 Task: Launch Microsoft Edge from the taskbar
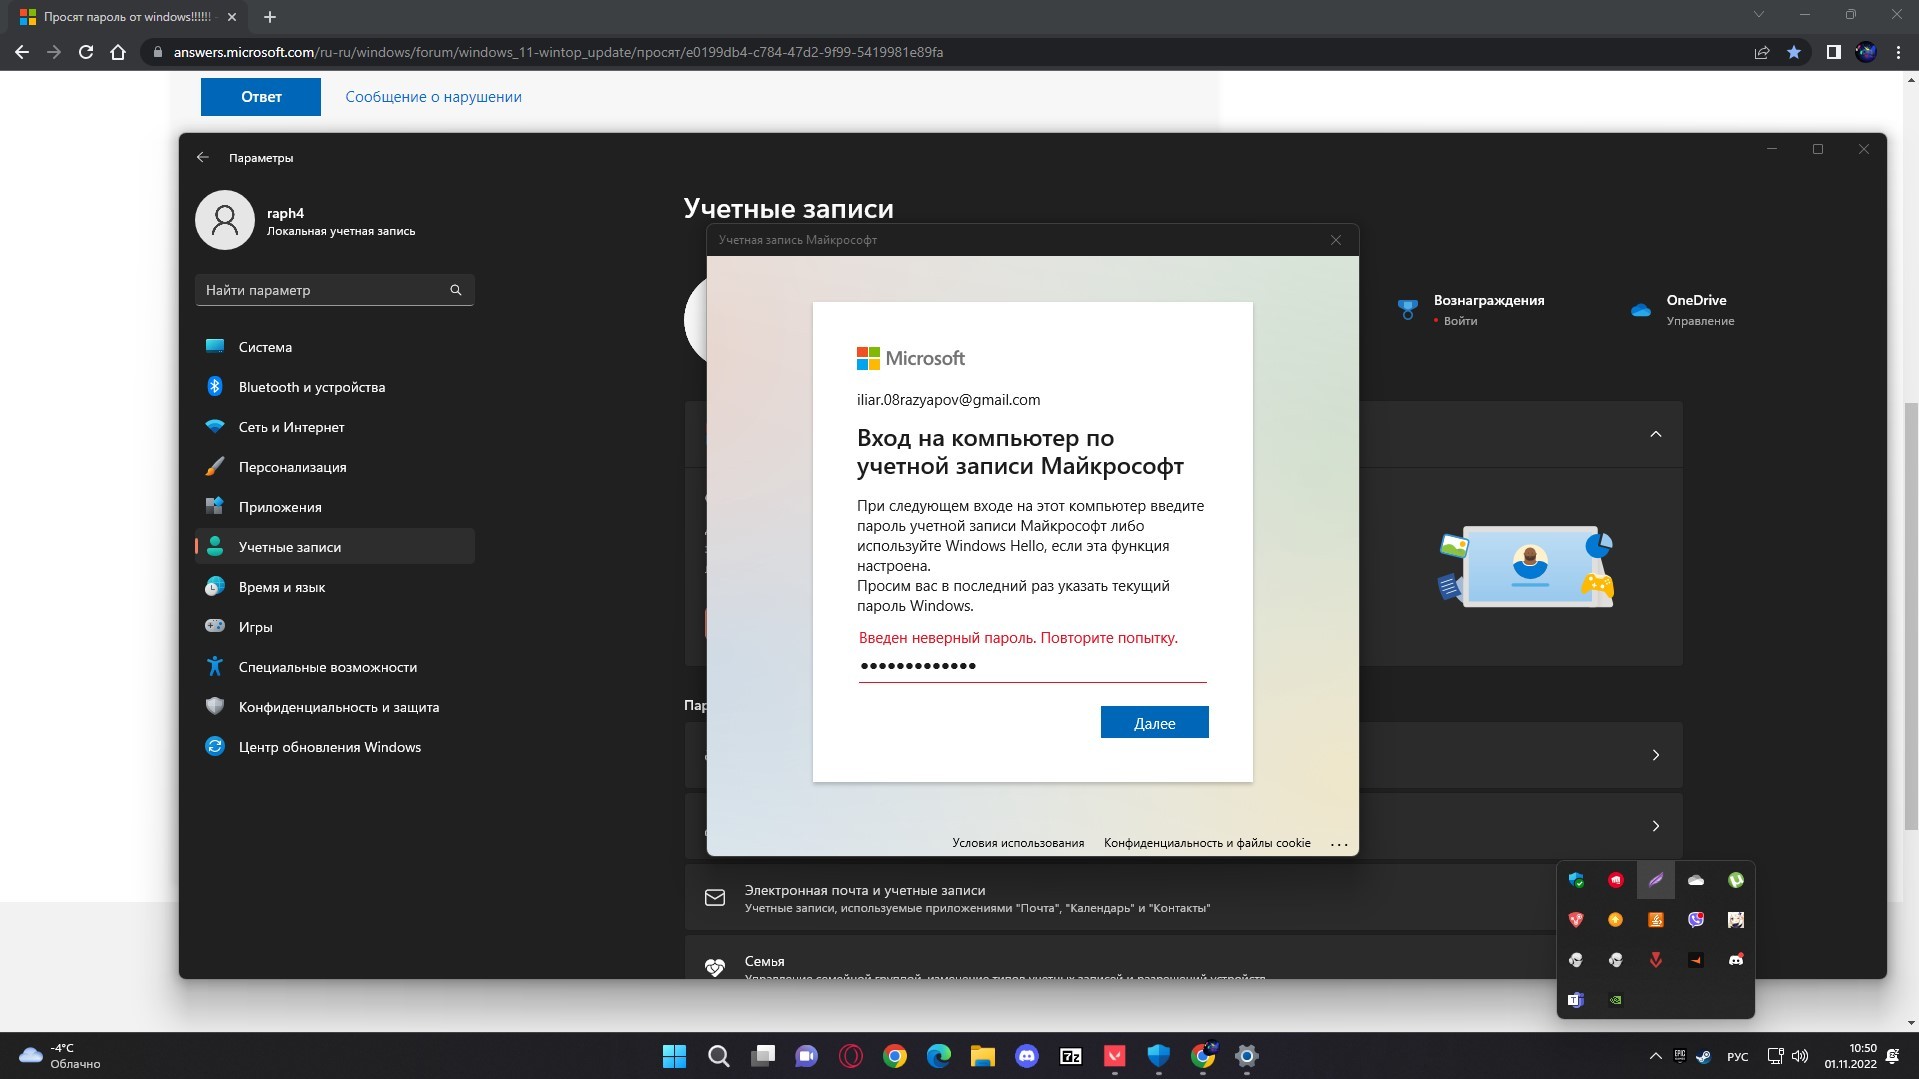coord(939,1056)
